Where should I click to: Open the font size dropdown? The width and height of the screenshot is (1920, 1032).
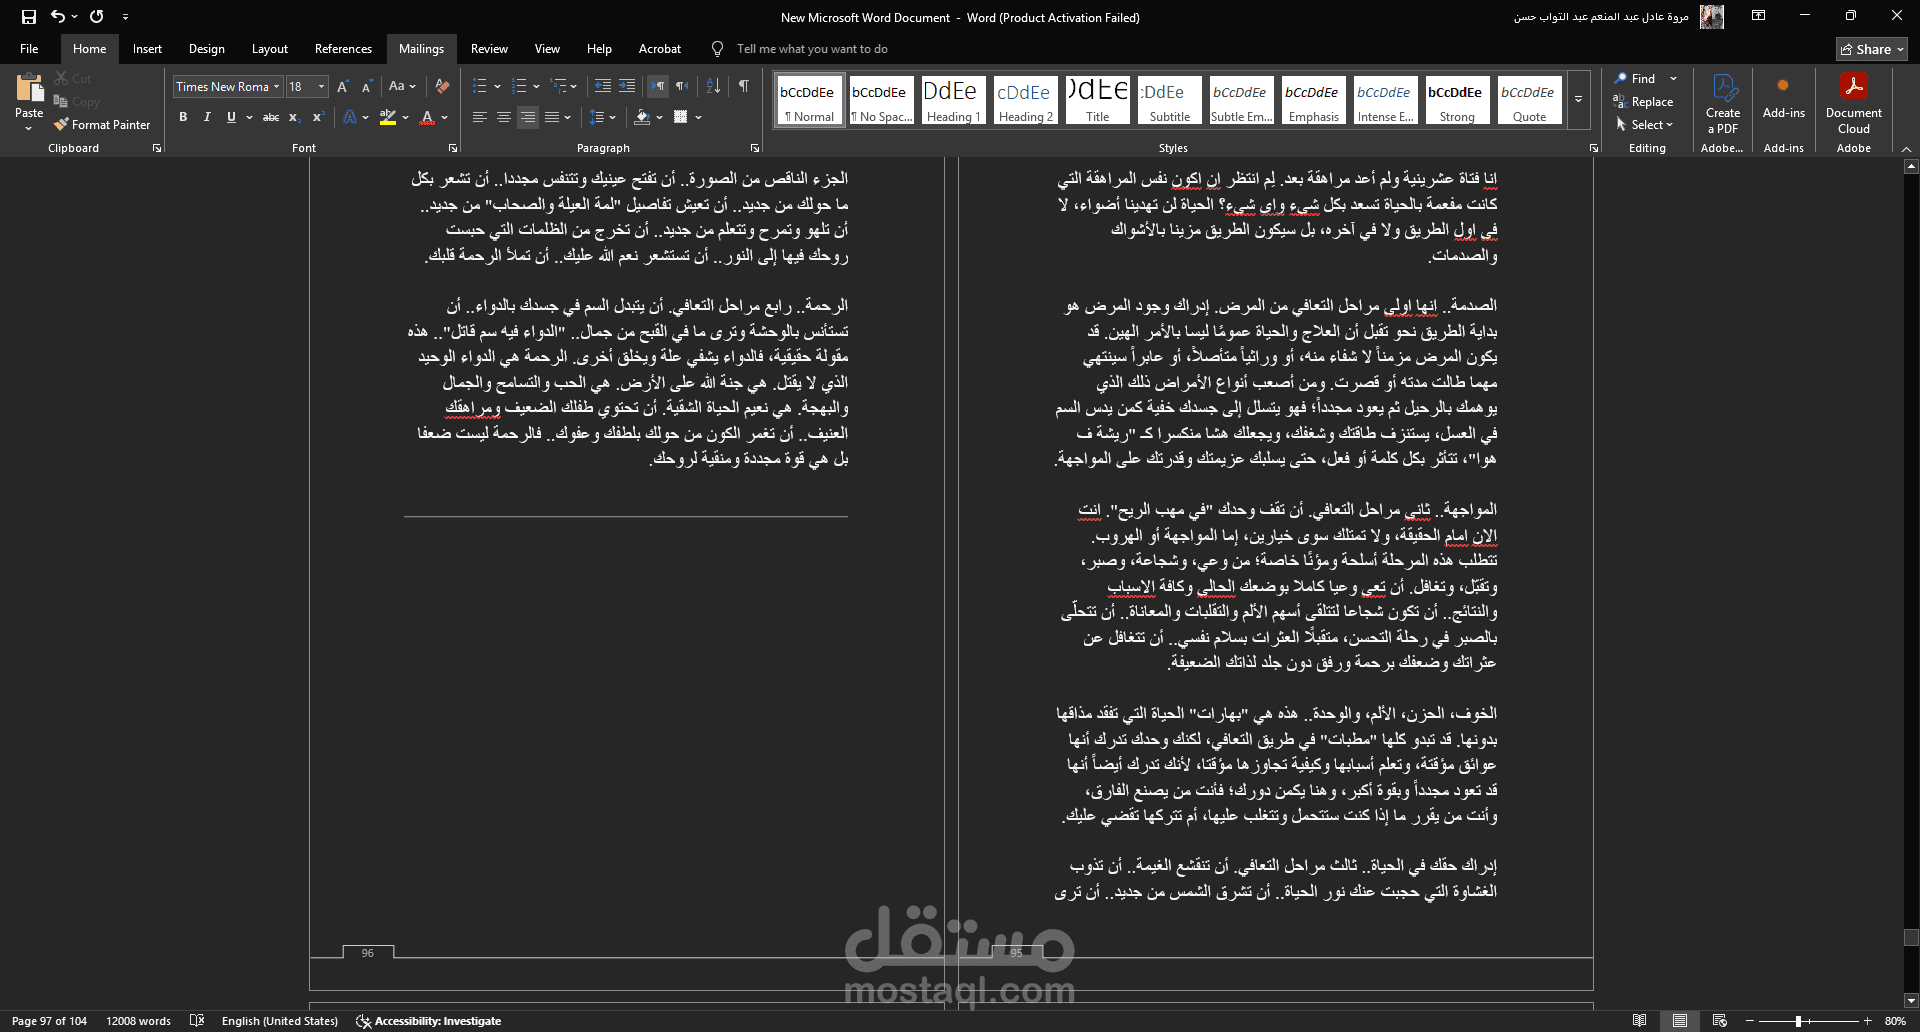click(x=321, y=87)
